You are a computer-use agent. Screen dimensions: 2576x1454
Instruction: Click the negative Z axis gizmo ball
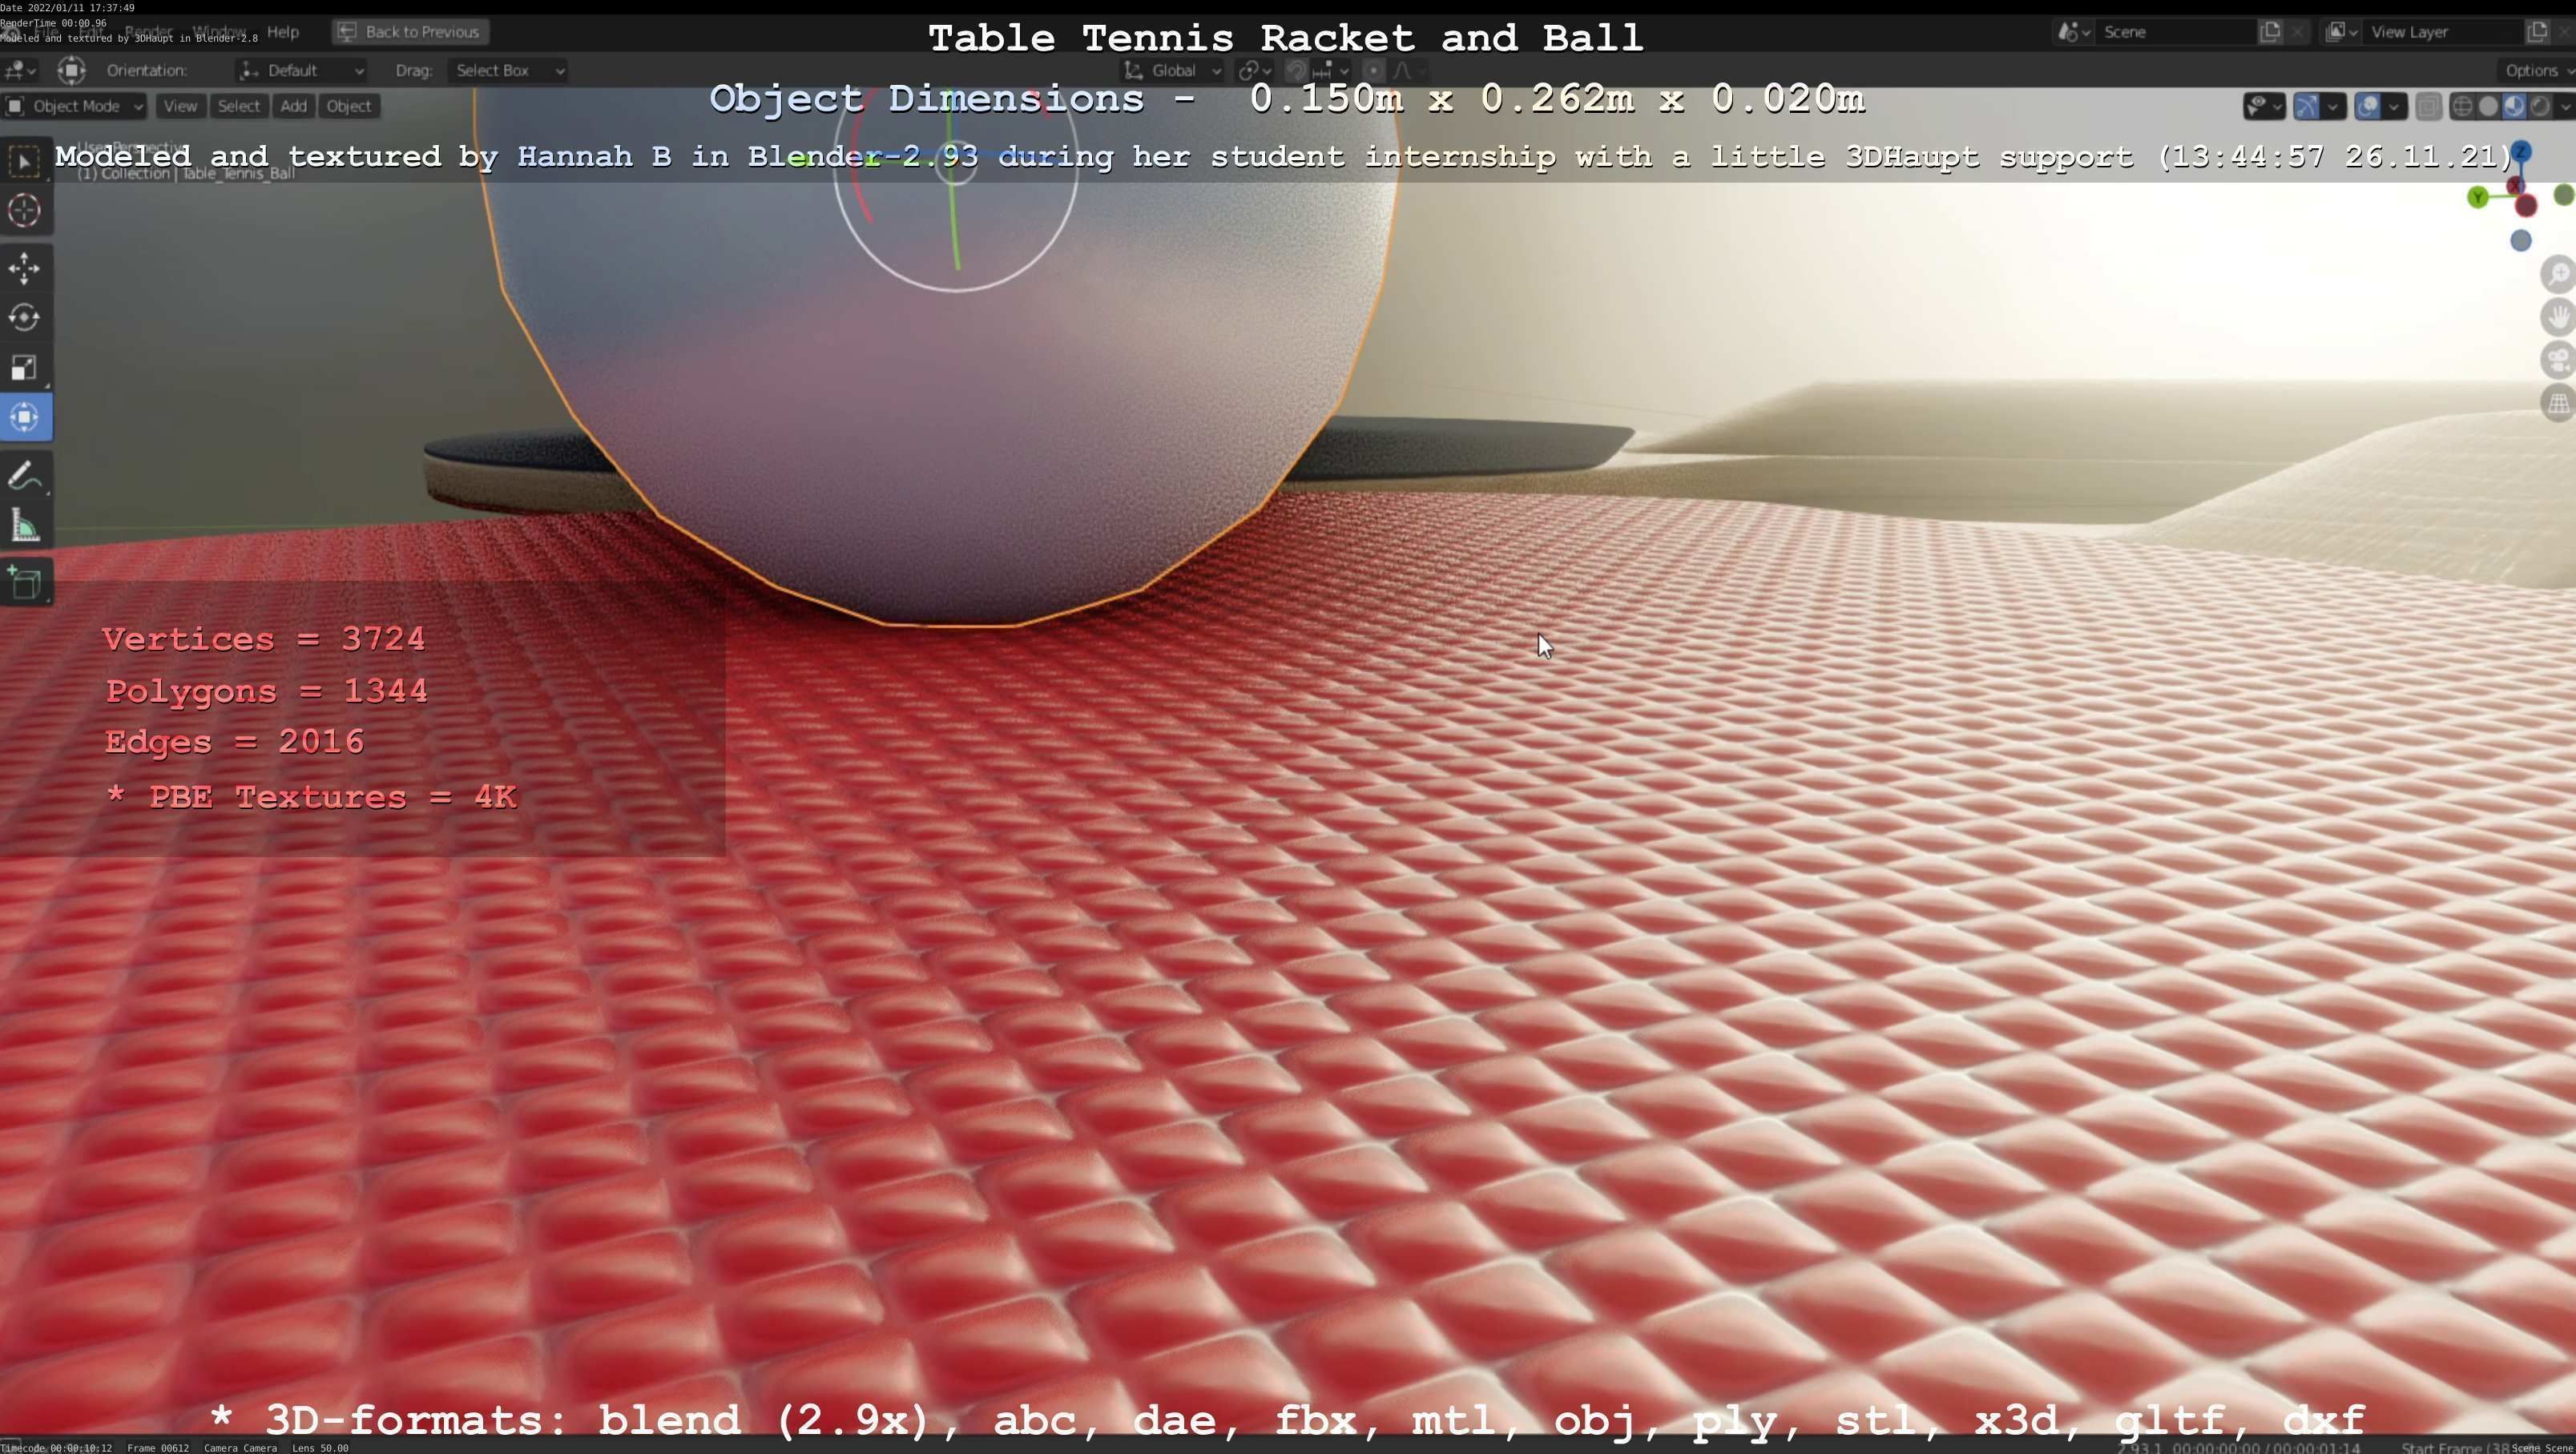click(2520, 241)
